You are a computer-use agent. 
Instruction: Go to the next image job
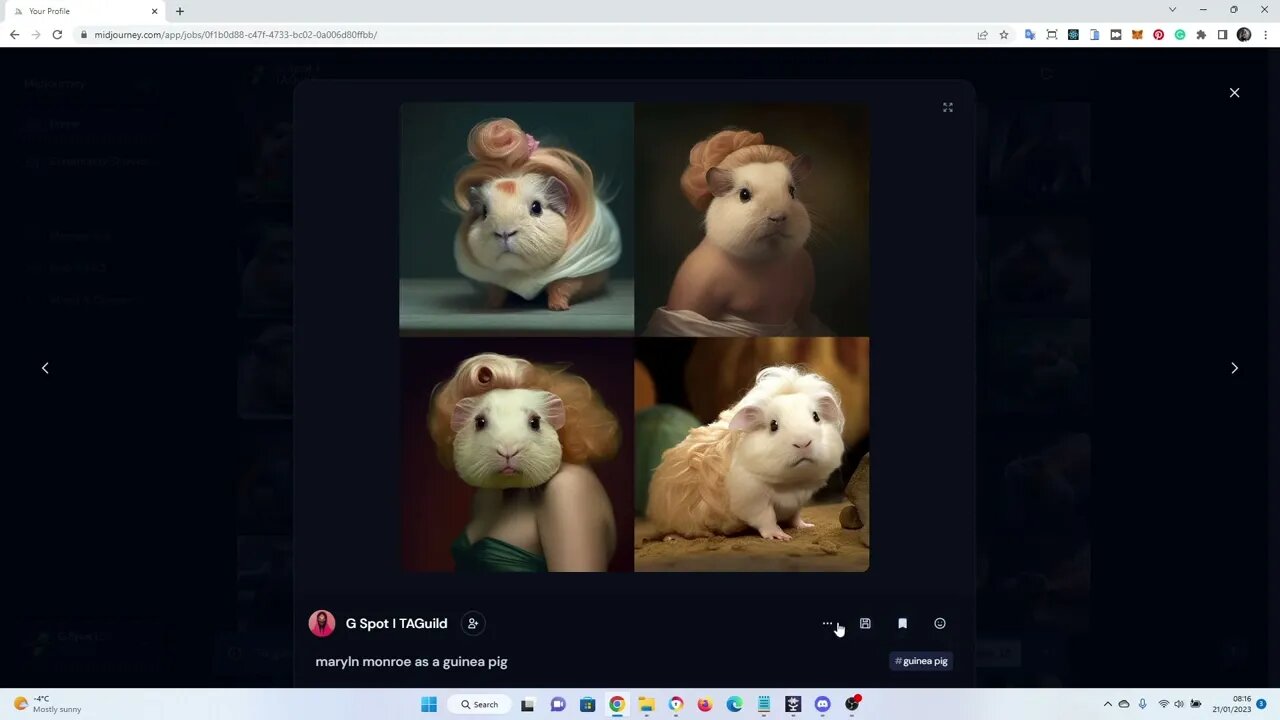click(1234, 368)
